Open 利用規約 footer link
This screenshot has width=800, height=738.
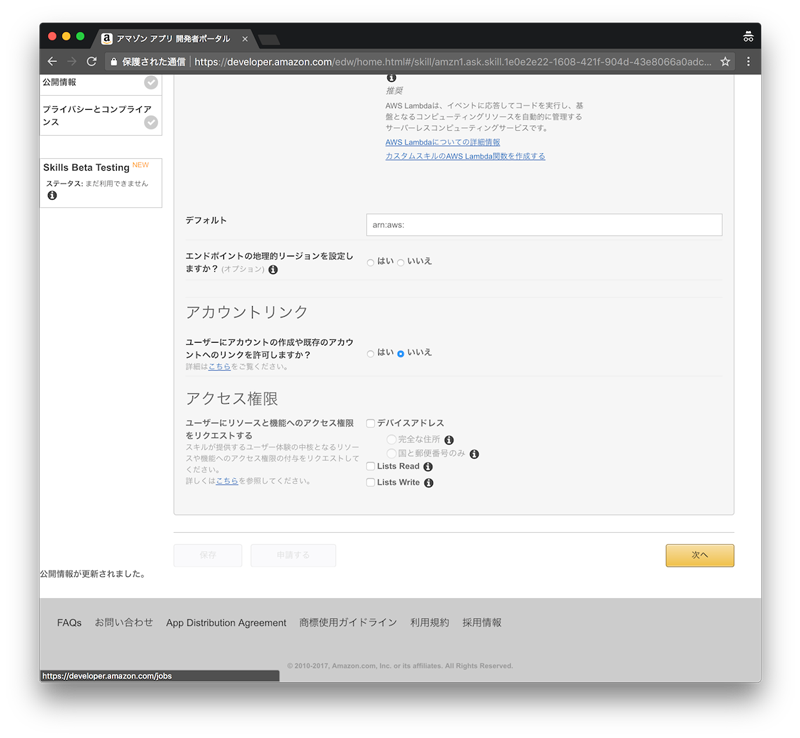430,623
